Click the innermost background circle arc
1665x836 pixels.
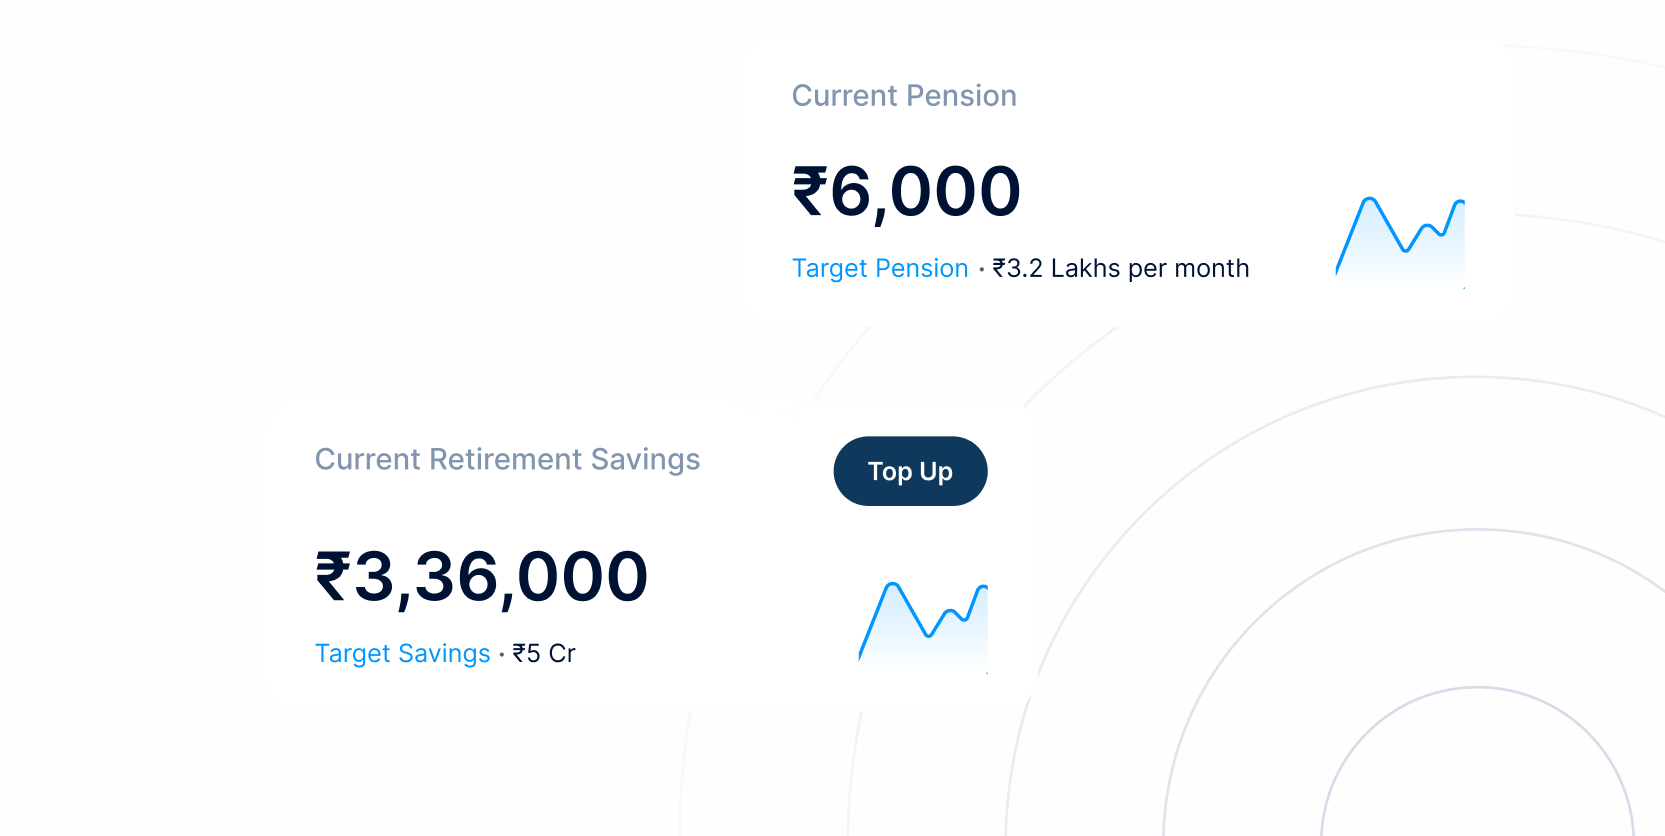pos(1477,688)
